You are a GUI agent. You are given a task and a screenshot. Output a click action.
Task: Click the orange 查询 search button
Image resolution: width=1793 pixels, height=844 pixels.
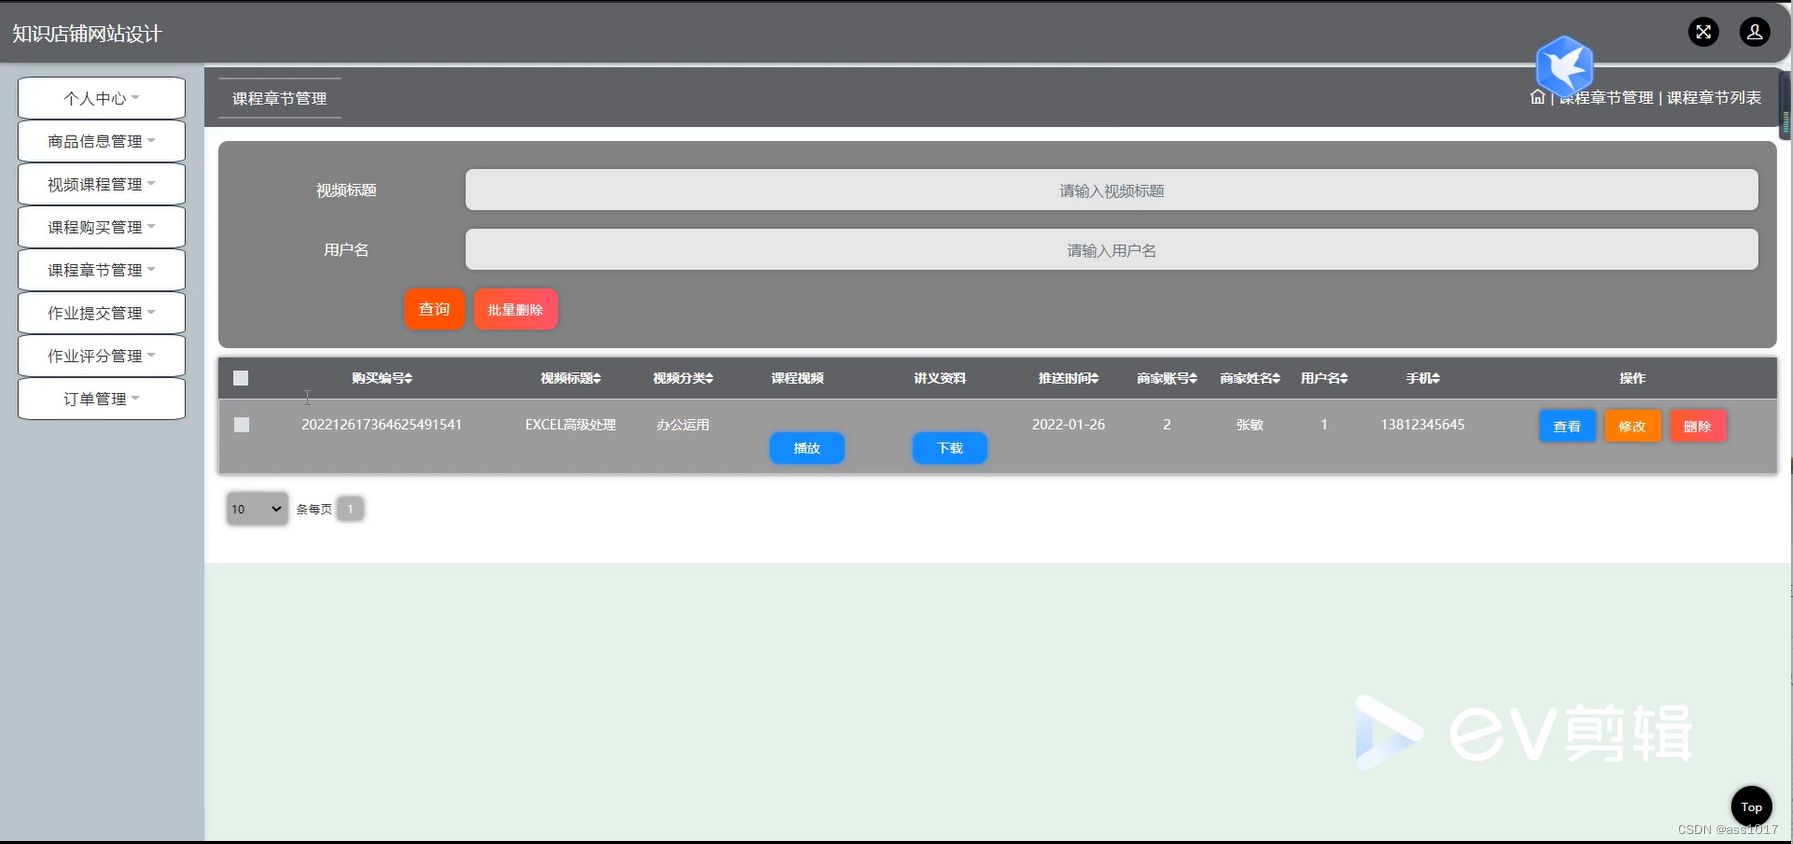click(434, 309)
